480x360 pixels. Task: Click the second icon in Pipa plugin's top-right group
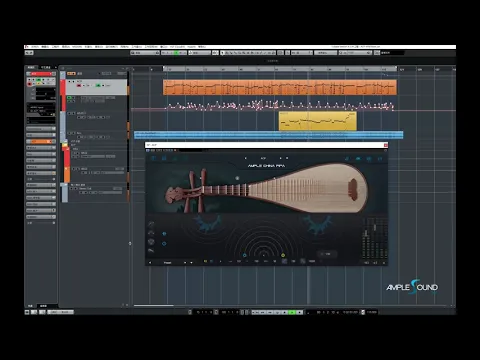coord(358,159)
